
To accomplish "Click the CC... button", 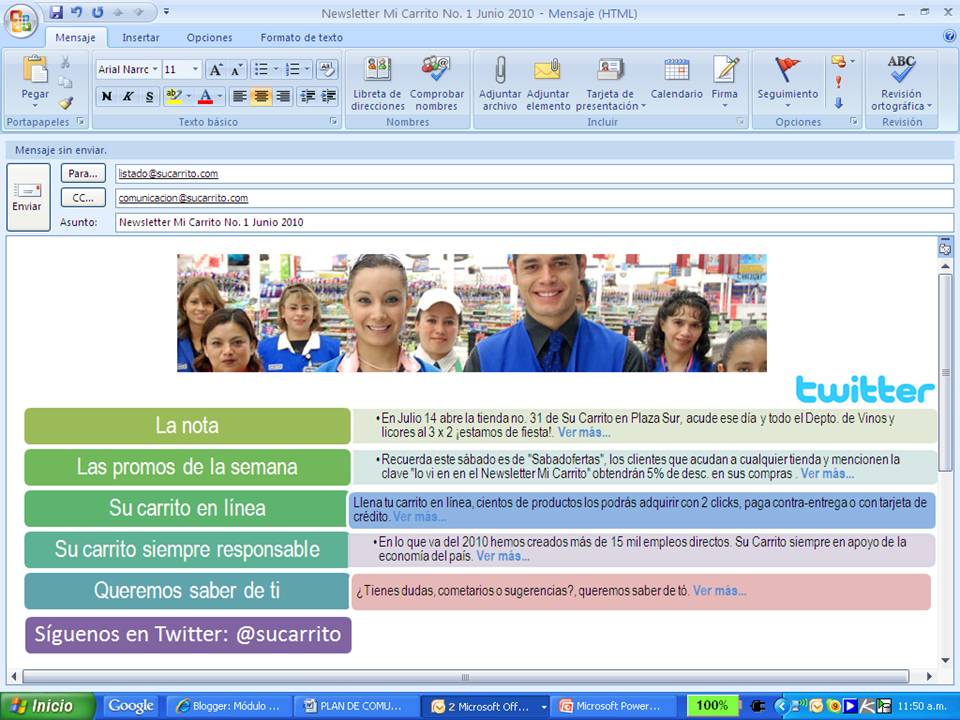I will coord(83,198).
